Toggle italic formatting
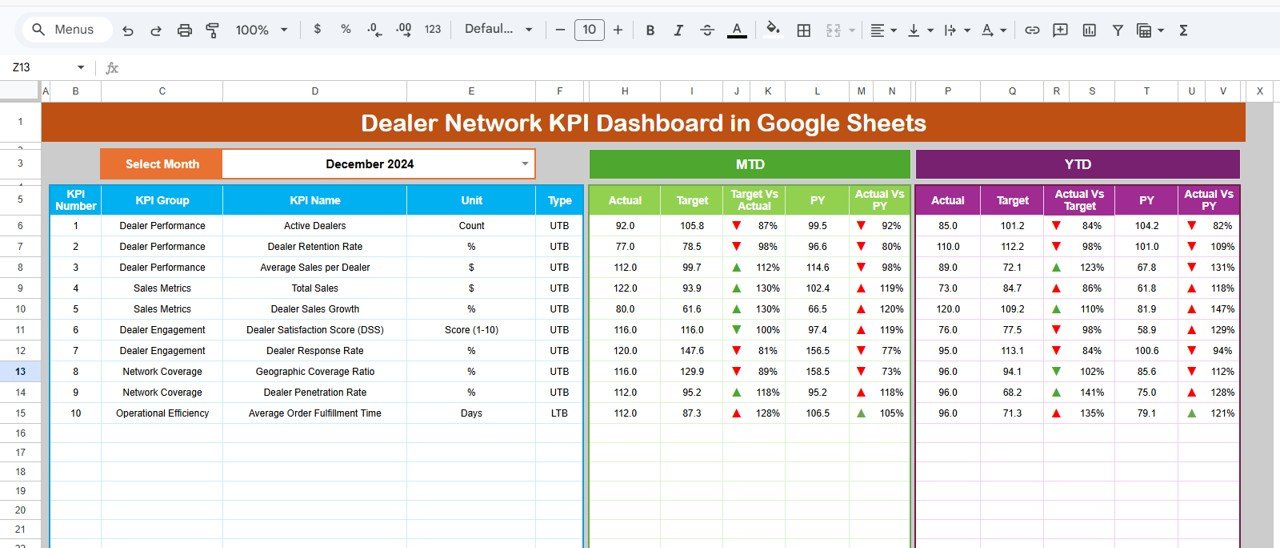The width and height of the screenshot is (1280, 548). pyautogui.click(x=679, y=30)
